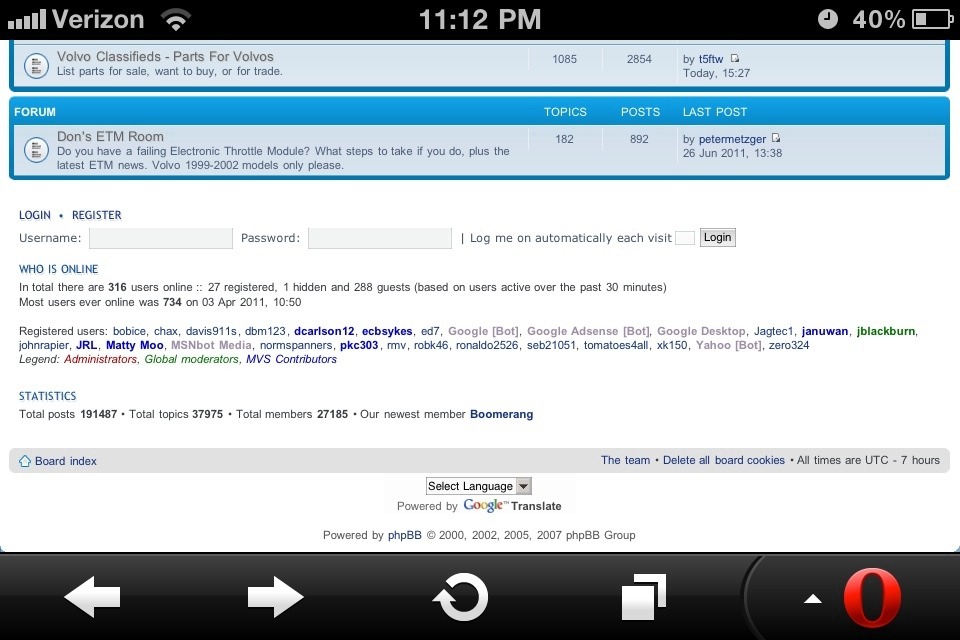This screenshot has width=960, height=640.
Task: Click Delete all board cookies link
Action: click(723, 460)
